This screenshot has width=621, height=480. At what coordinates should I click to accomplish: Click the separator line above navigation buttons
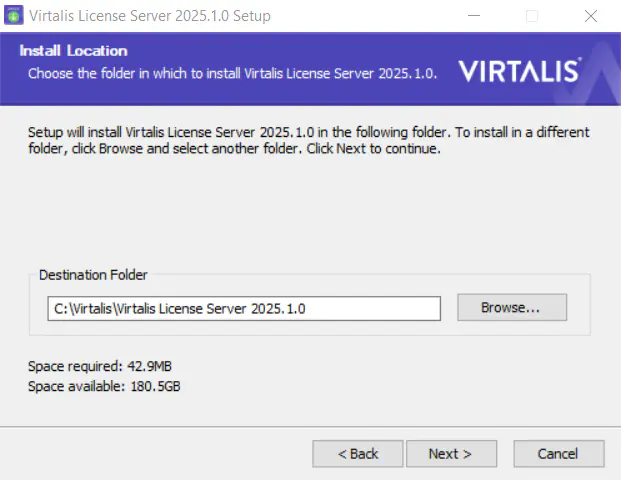pos(310,427)
